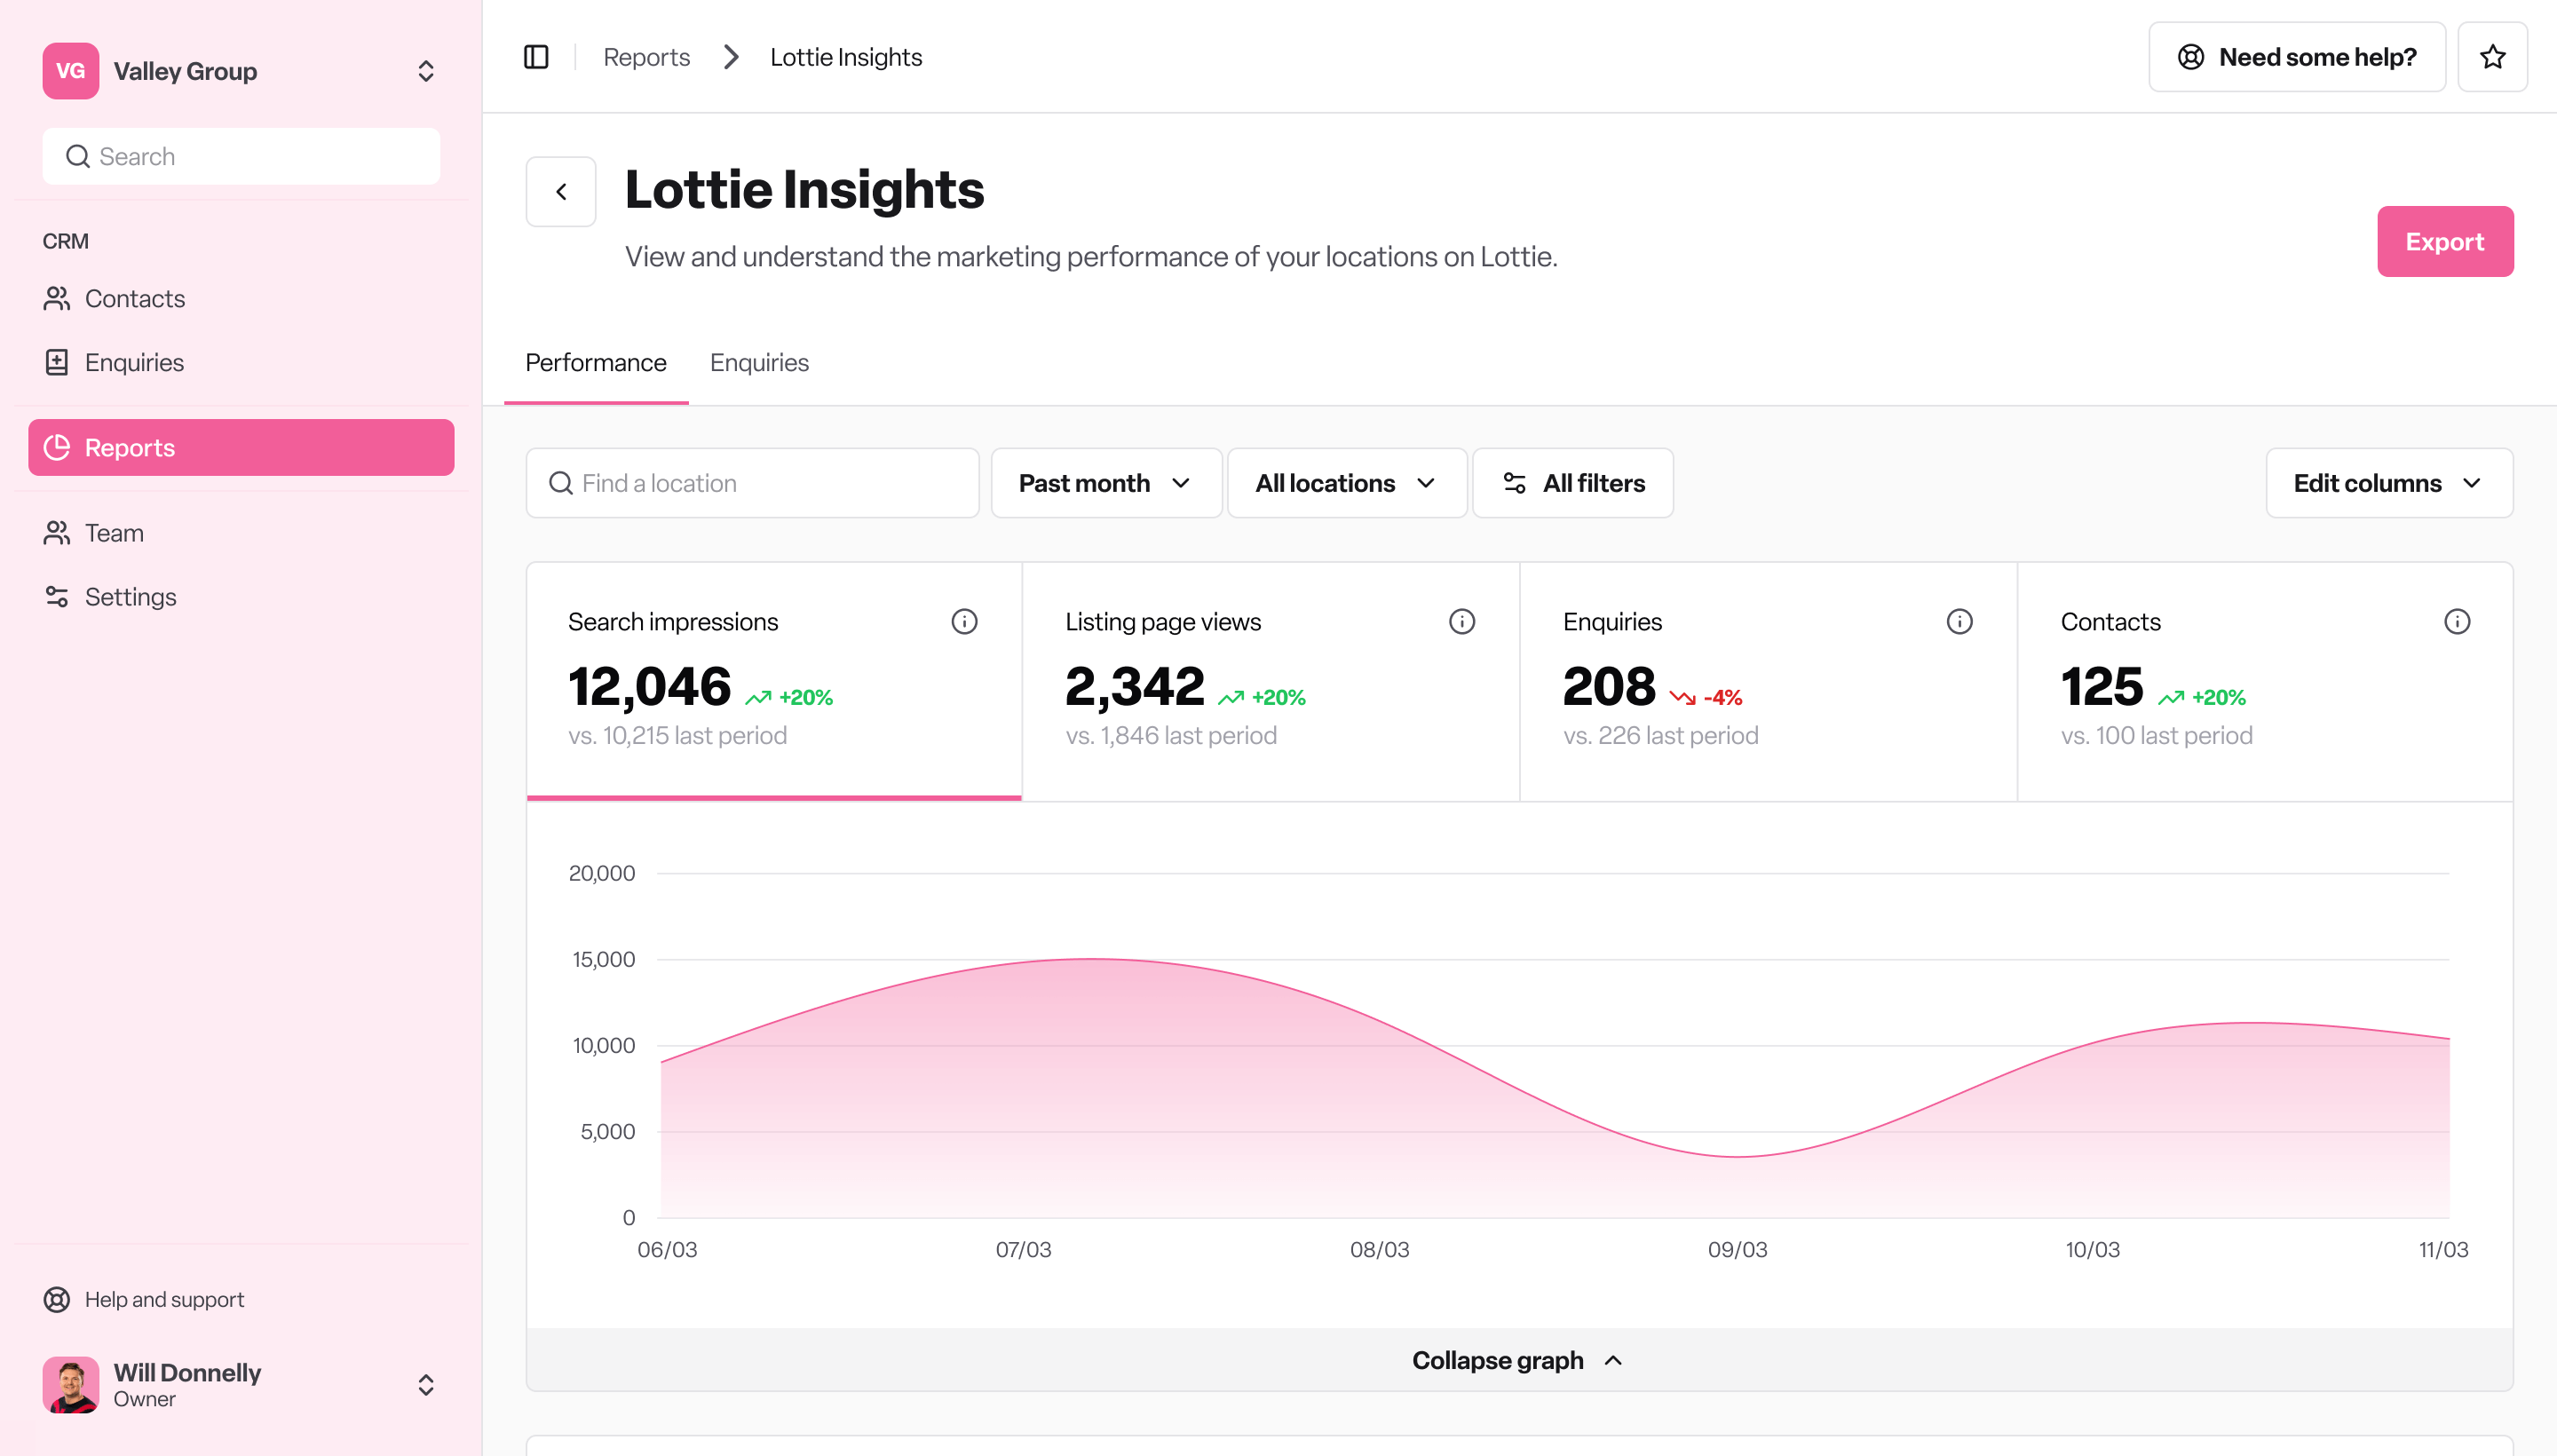Click the VG Valley Group logo
Viewport: 2557px width, 1456px height.
(70, 71)
